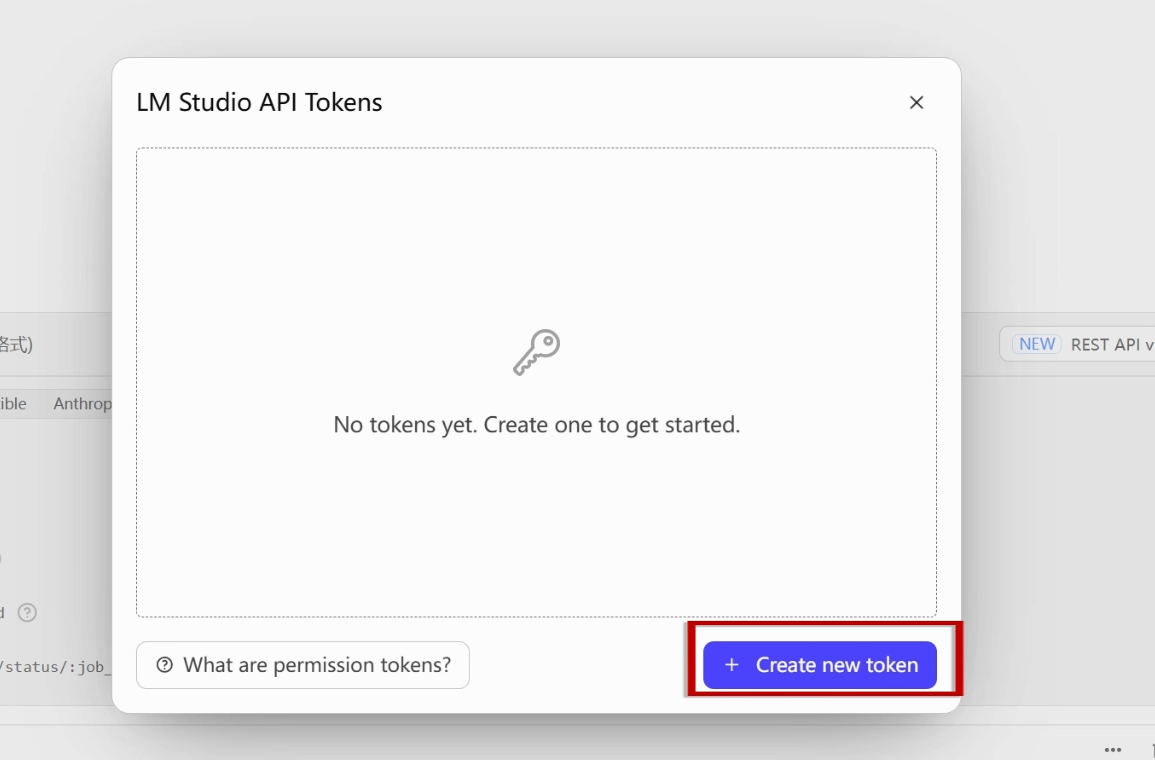
Task: Open the REST API v label on the right
Action: point(1112,345)
